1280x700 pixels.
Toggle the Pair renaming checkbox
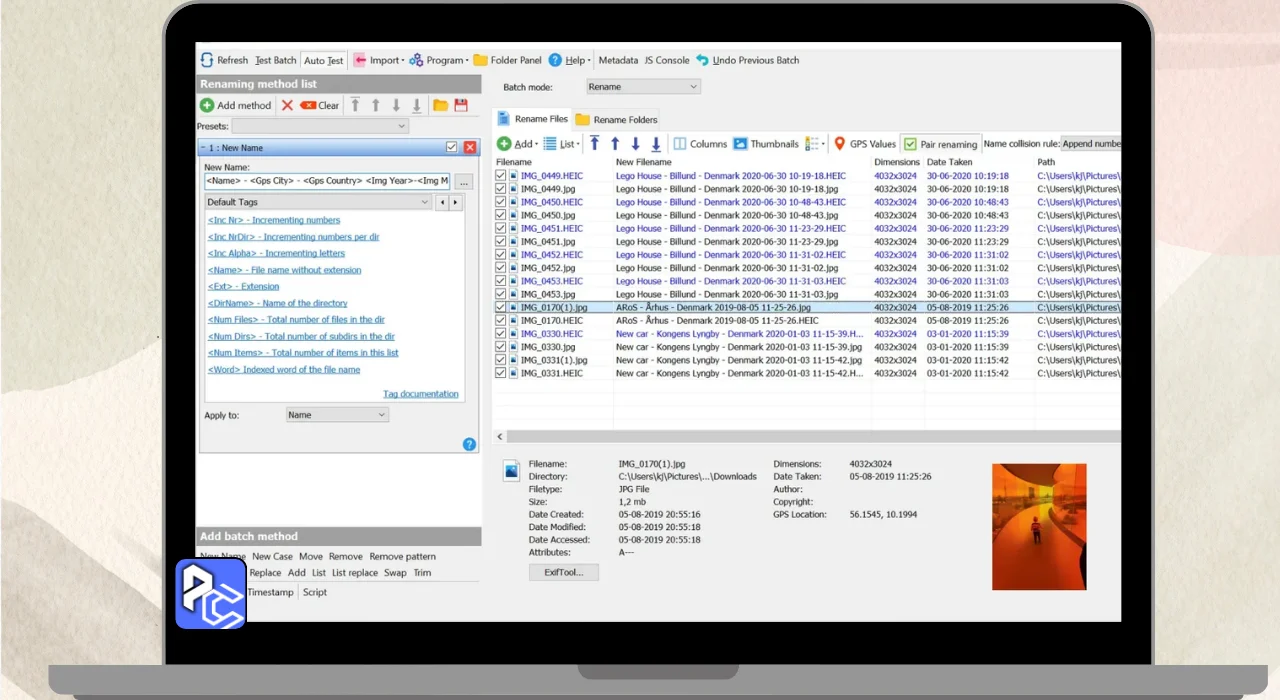coord(910,144)
